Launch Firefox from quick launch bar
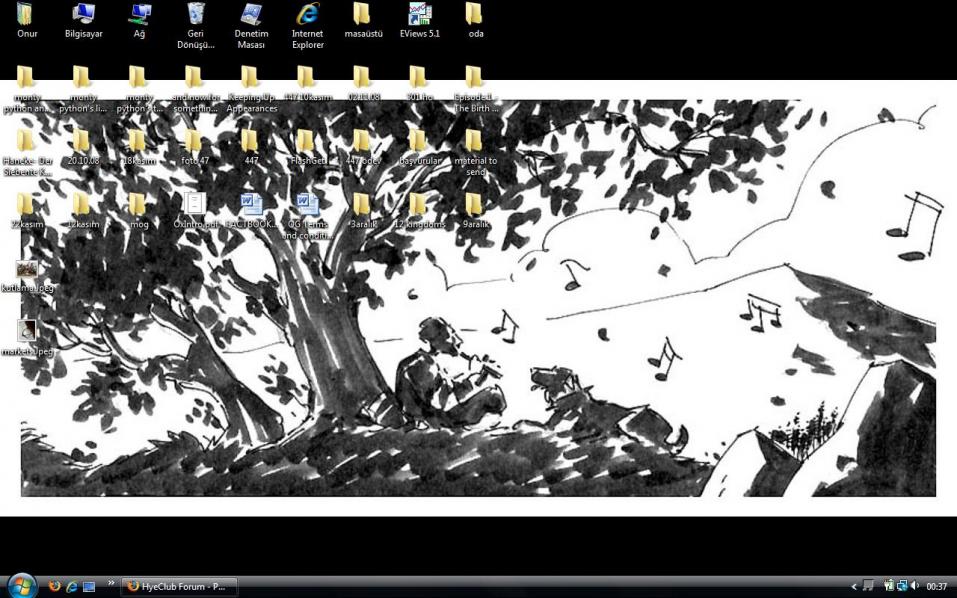The height and width of the screenshot is (598, 957). 54,587
